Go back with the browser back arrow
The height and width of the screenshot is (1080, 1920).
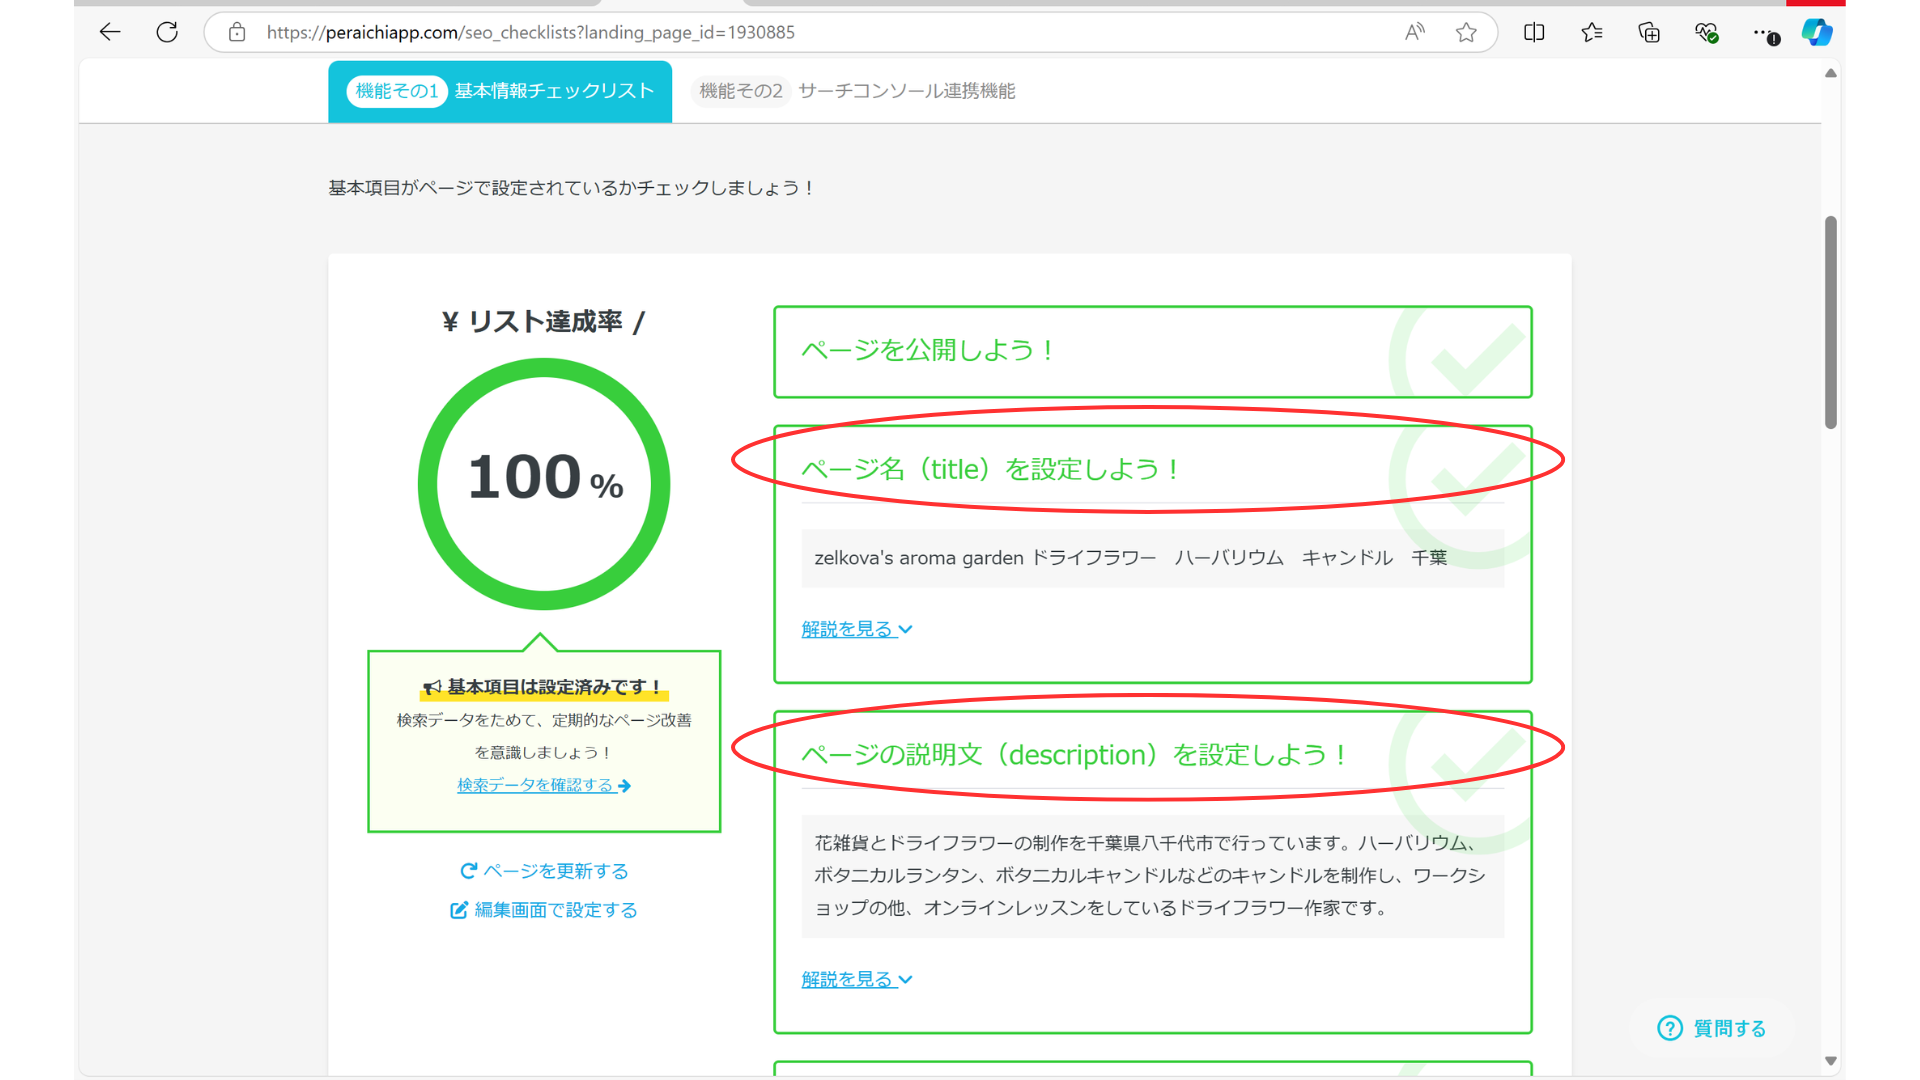click(x=110, y=32)
